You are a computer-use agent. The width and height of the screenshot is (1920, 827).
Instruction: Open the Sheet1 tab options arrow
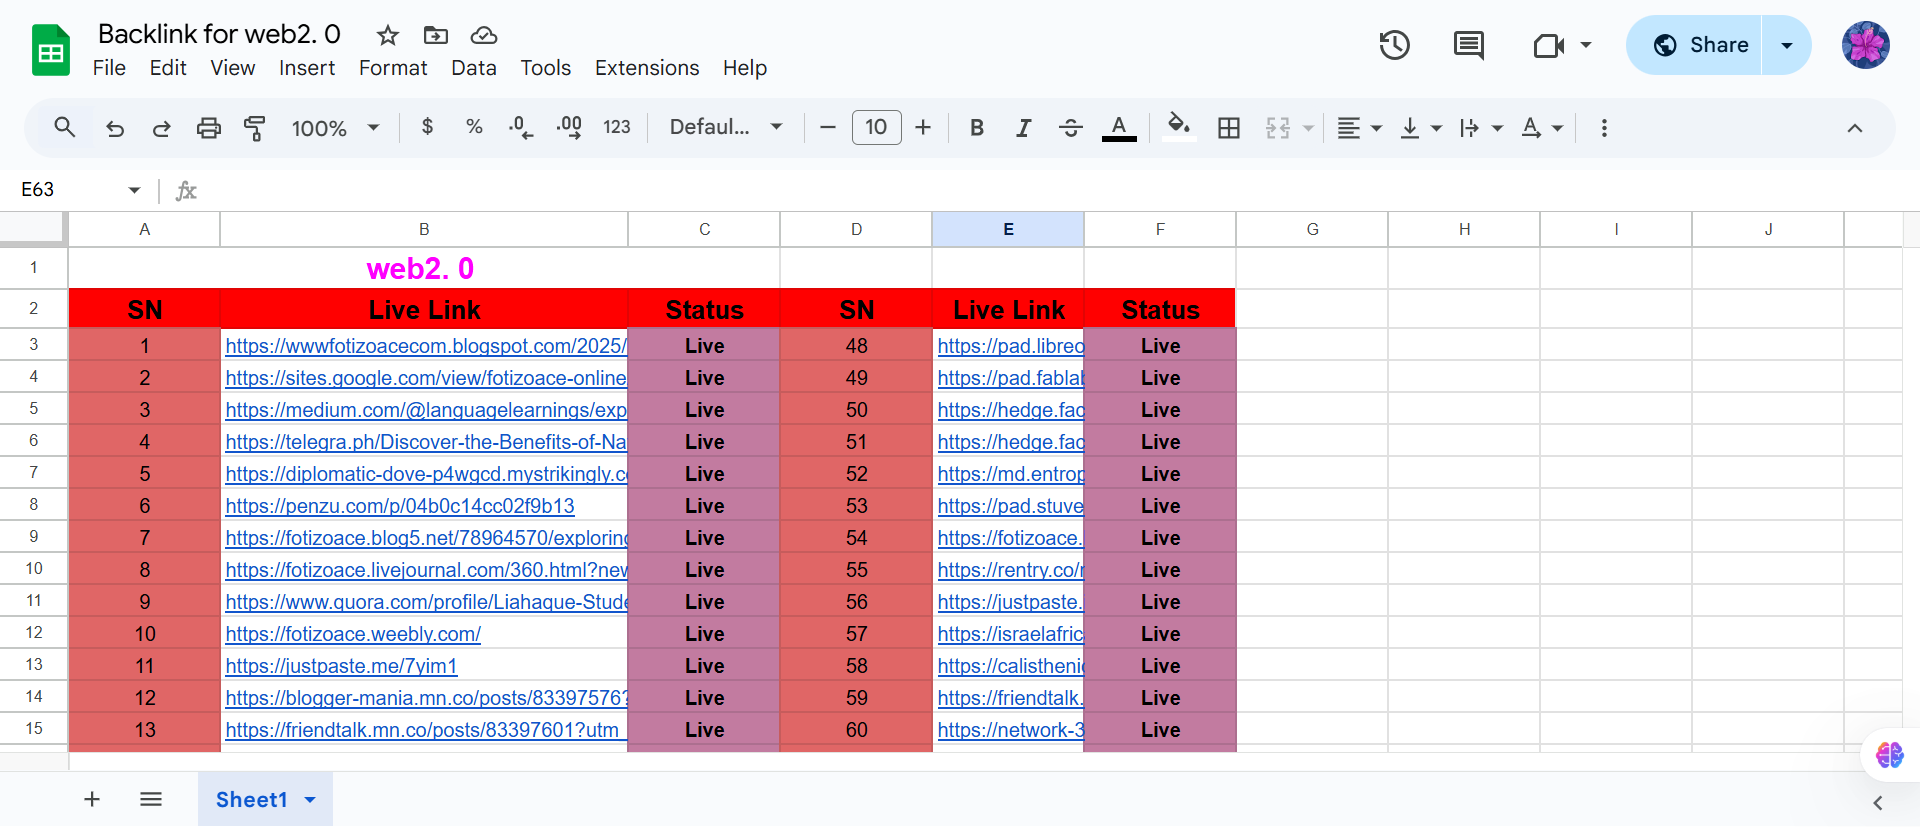(310, 800)
